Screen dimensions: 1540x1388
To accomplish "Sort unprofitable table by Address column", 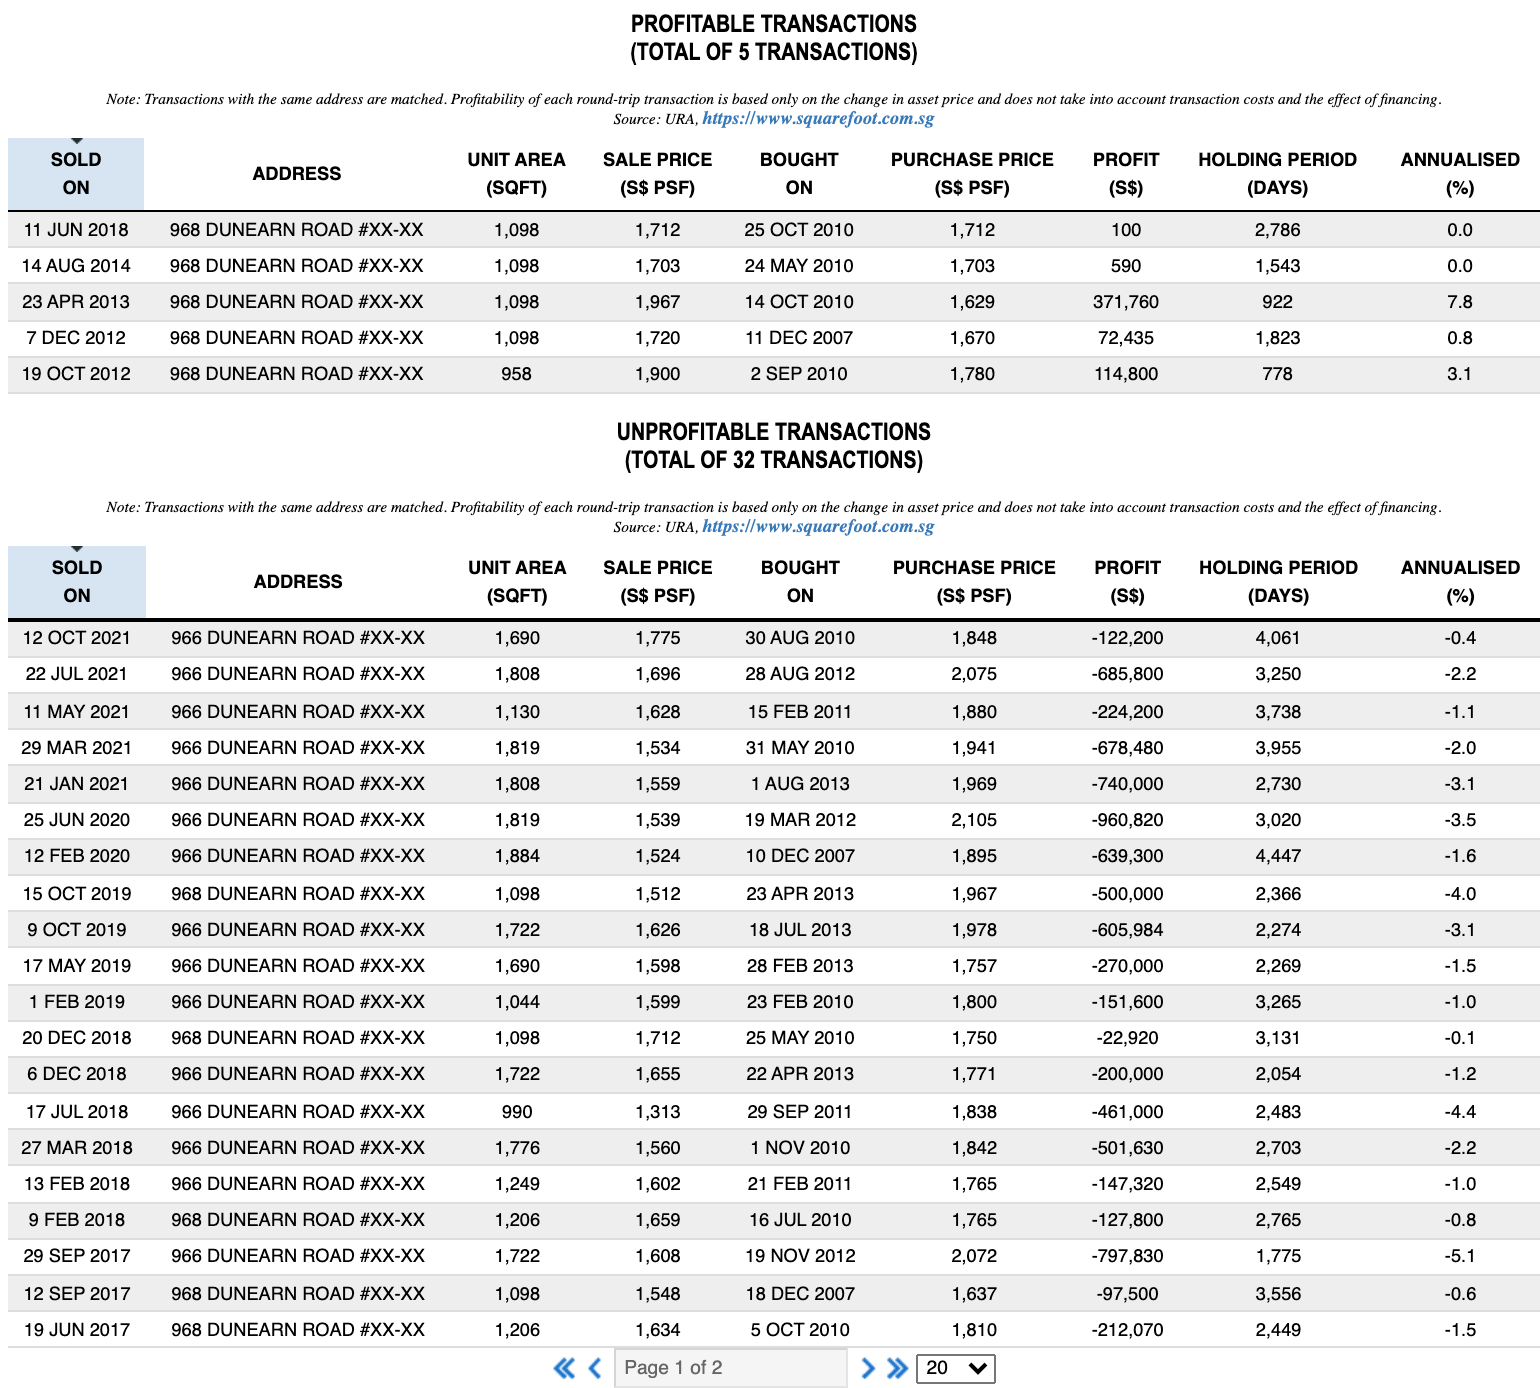I will 298,582.
